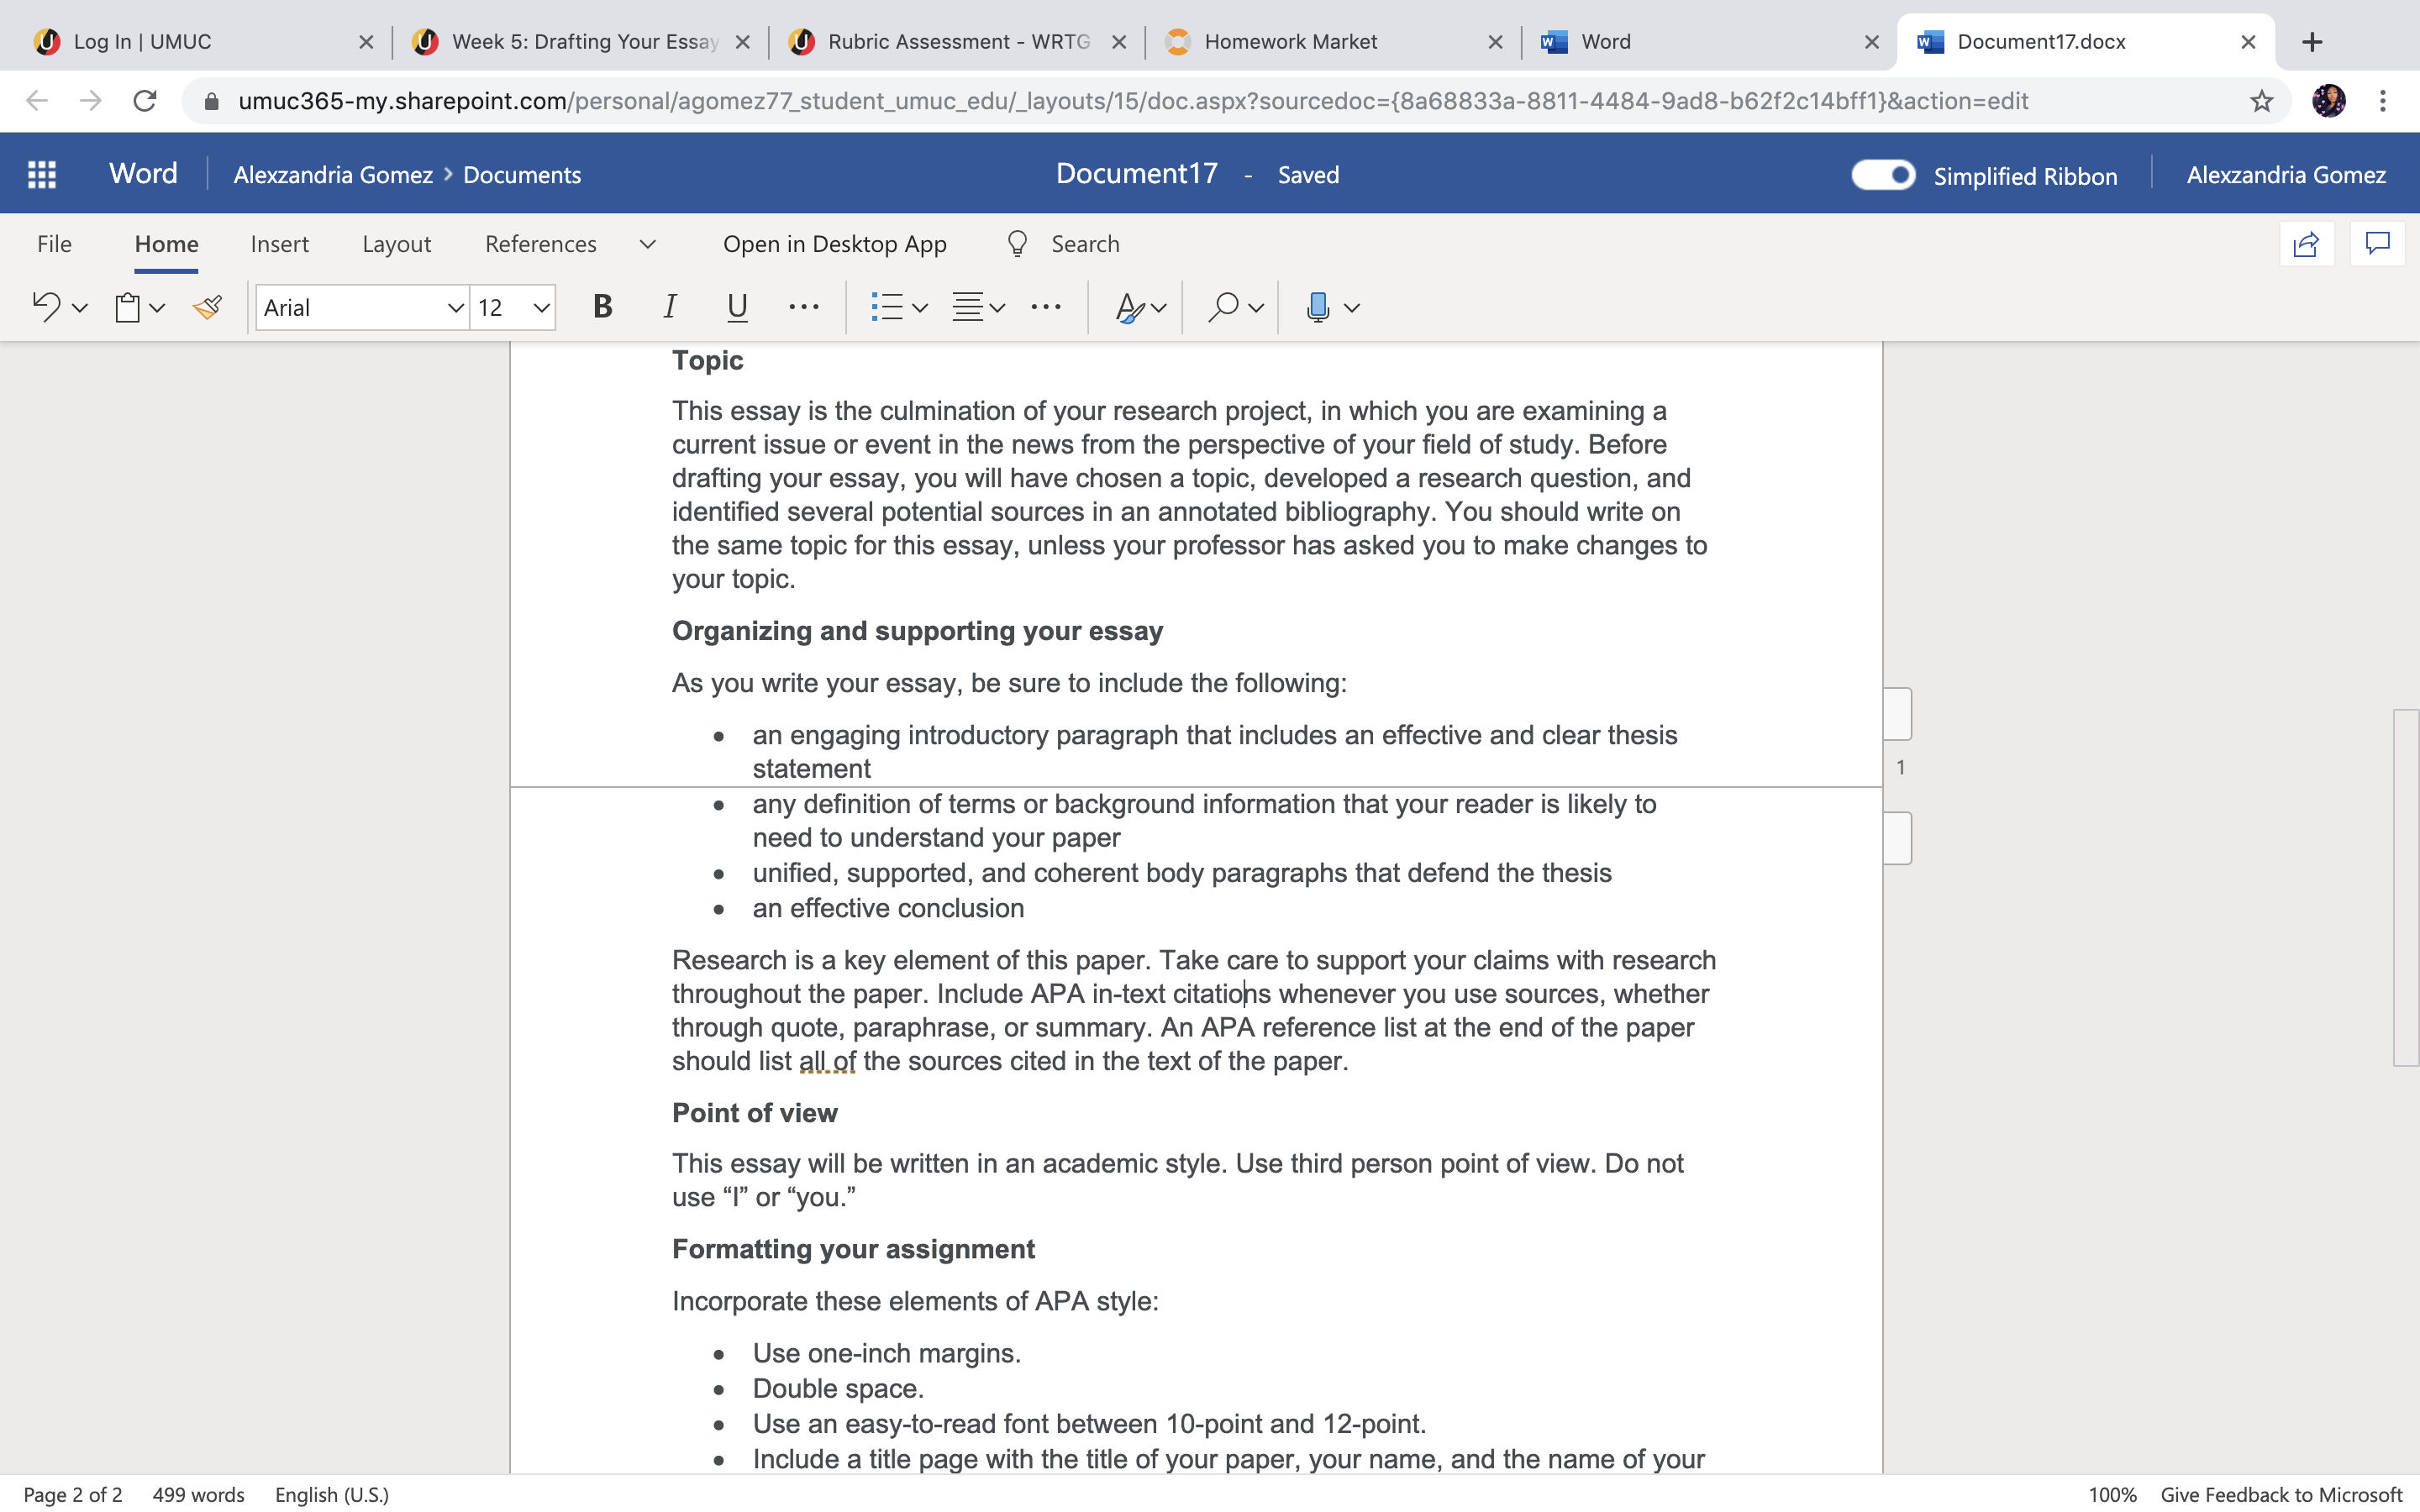Open the app launcher grid

tap(42, 174)
